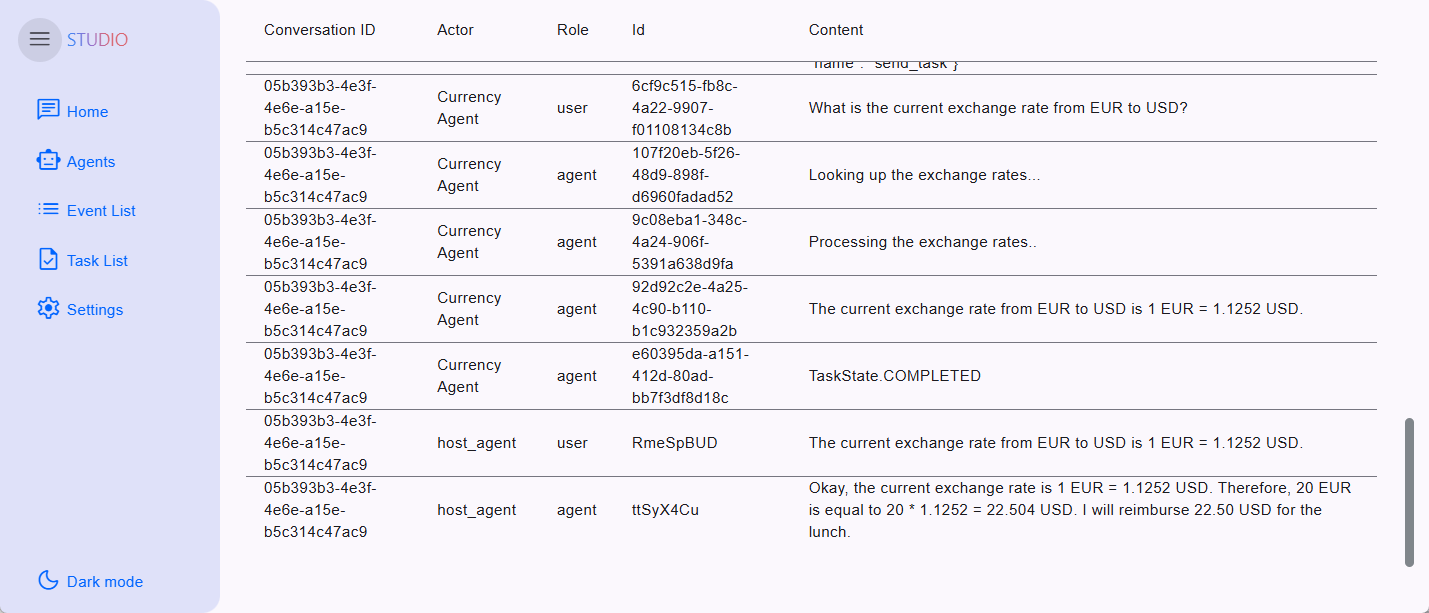Click the Agents robot icon
This screenshot has width=1429, height=613.
coord(48,160)
